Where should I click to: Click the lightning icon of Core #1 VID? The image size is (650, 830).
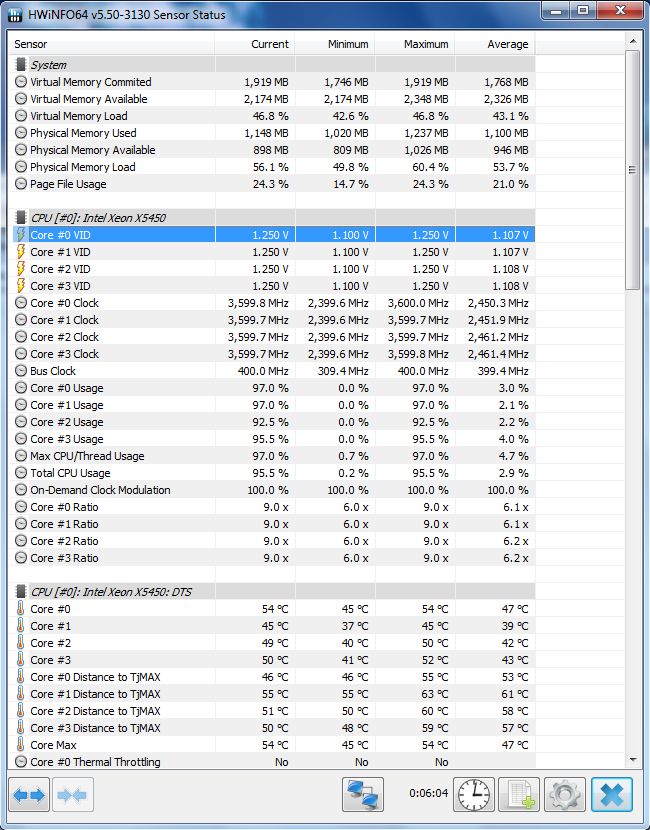(21, 251)
